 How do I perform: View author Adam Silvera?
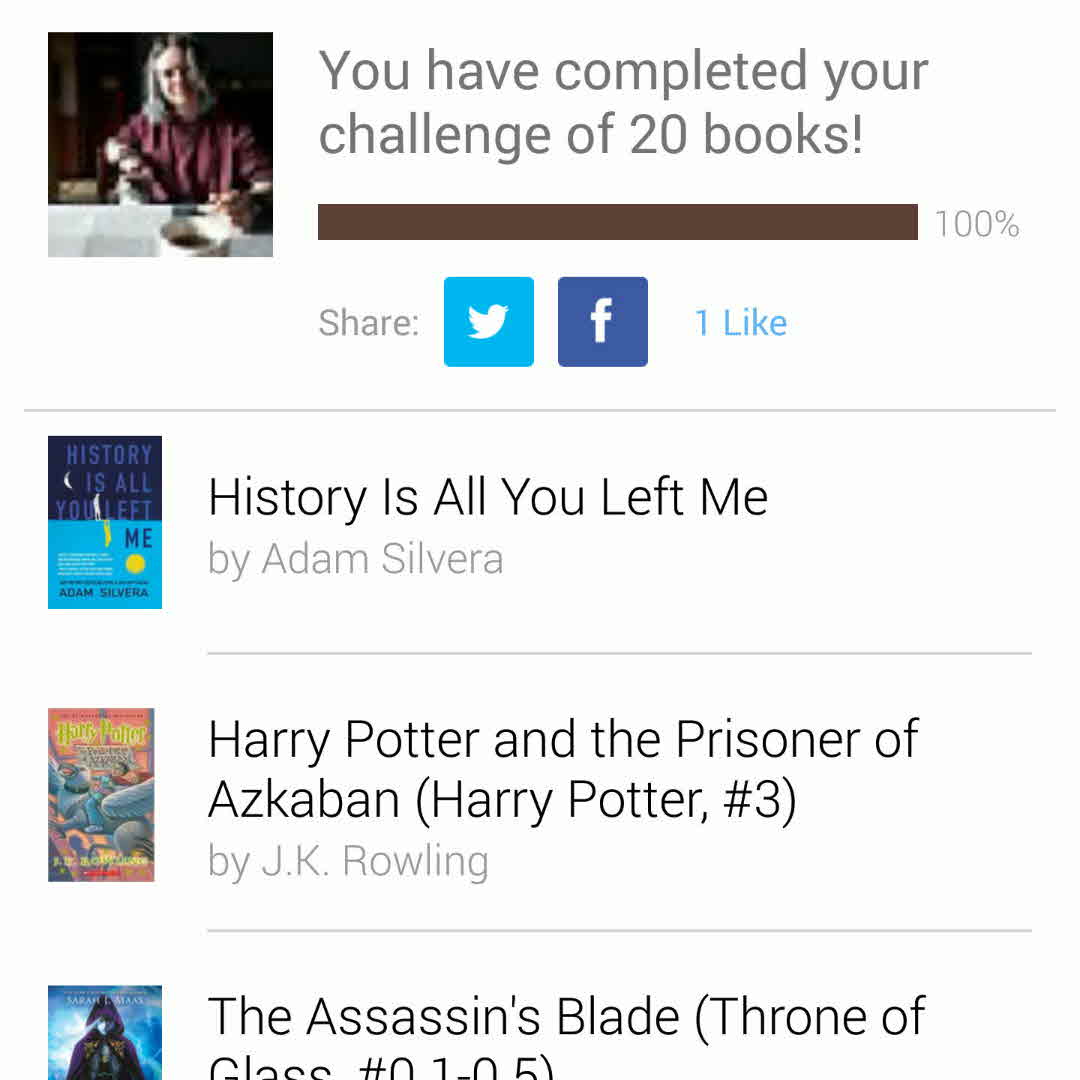(x=355, y=559)
